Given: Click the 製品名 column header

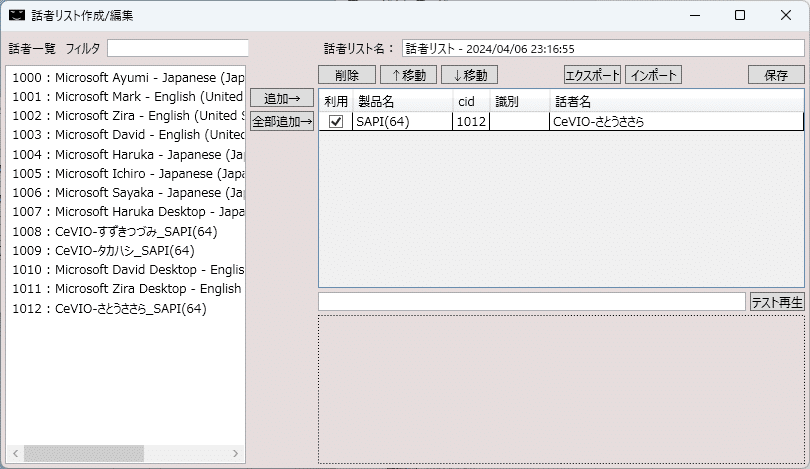Looking at the screenshot, I should click(x=402, y=101).
